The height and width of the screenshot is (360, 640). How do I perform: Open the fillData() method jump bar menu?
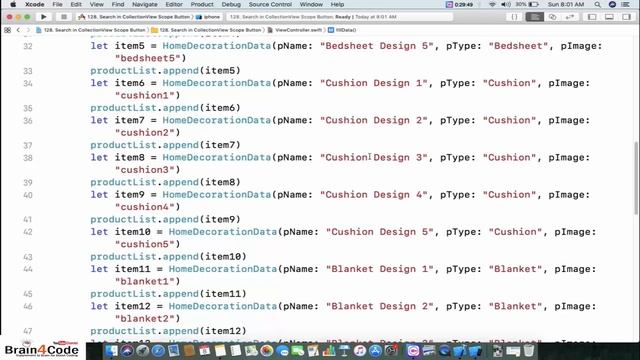342,30
